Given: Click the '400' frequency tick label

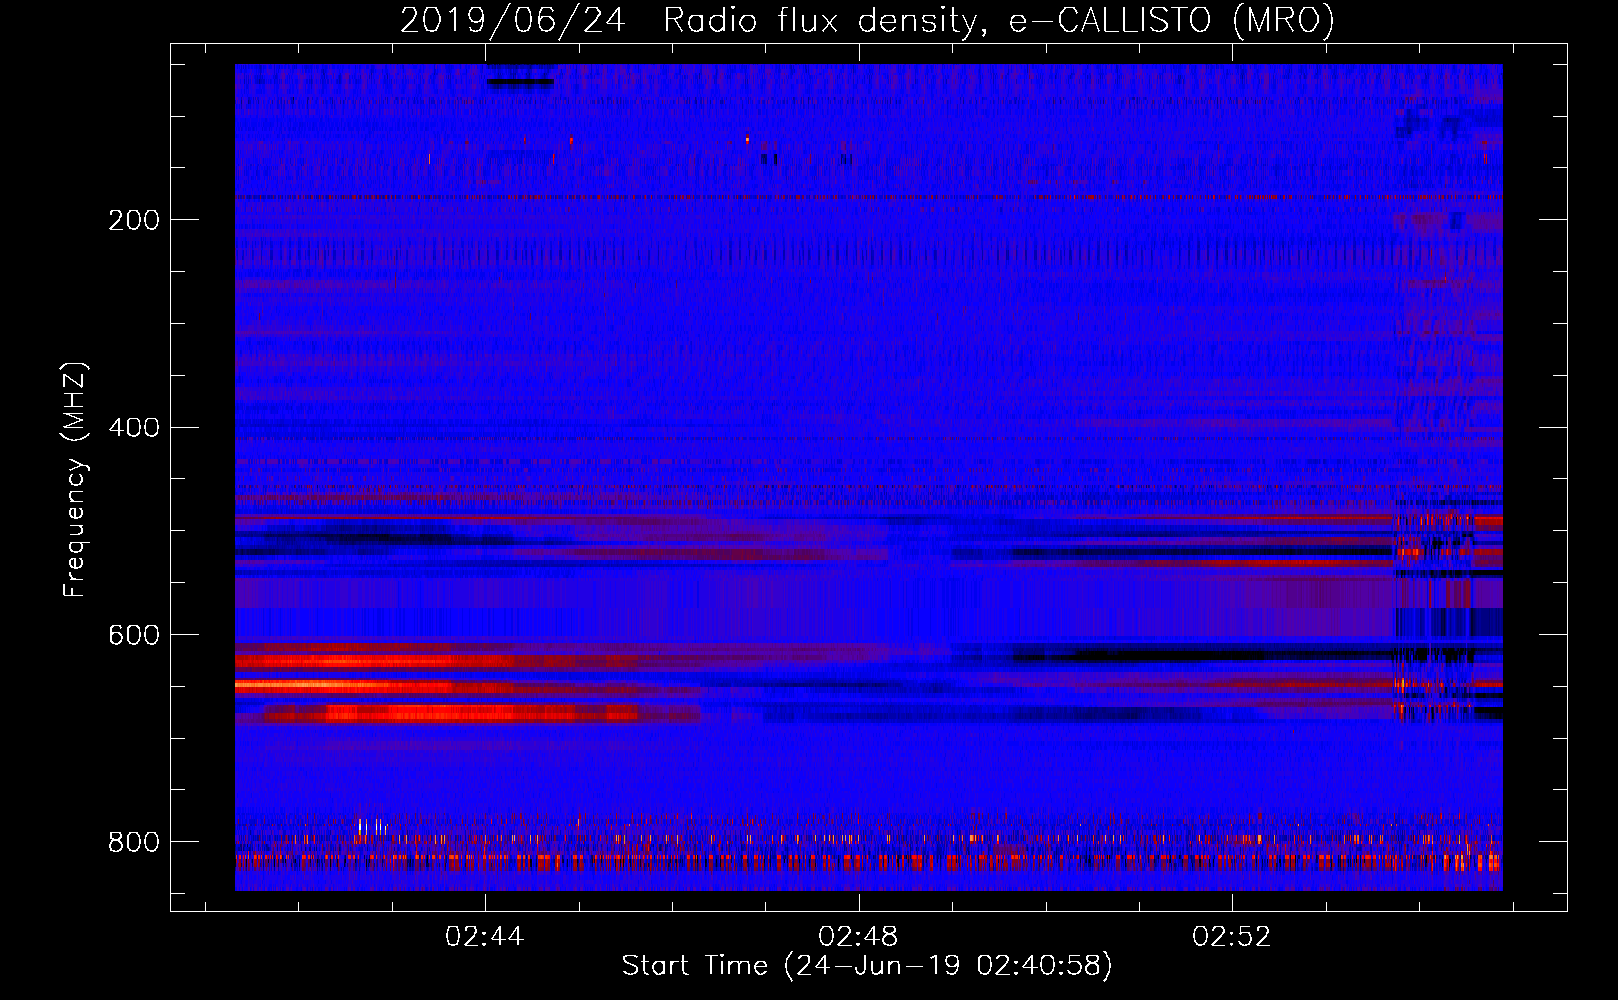Looking at the screenshot, I should pos(133,428).
